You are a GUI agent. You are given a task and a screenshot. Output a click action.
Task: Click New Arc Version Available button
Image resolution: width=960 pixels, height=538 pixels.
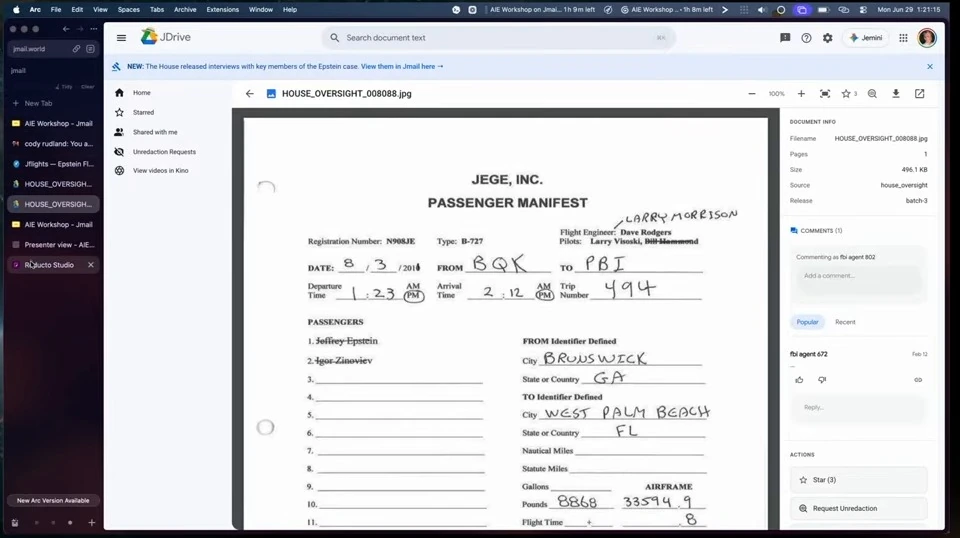tap(53, 501)
